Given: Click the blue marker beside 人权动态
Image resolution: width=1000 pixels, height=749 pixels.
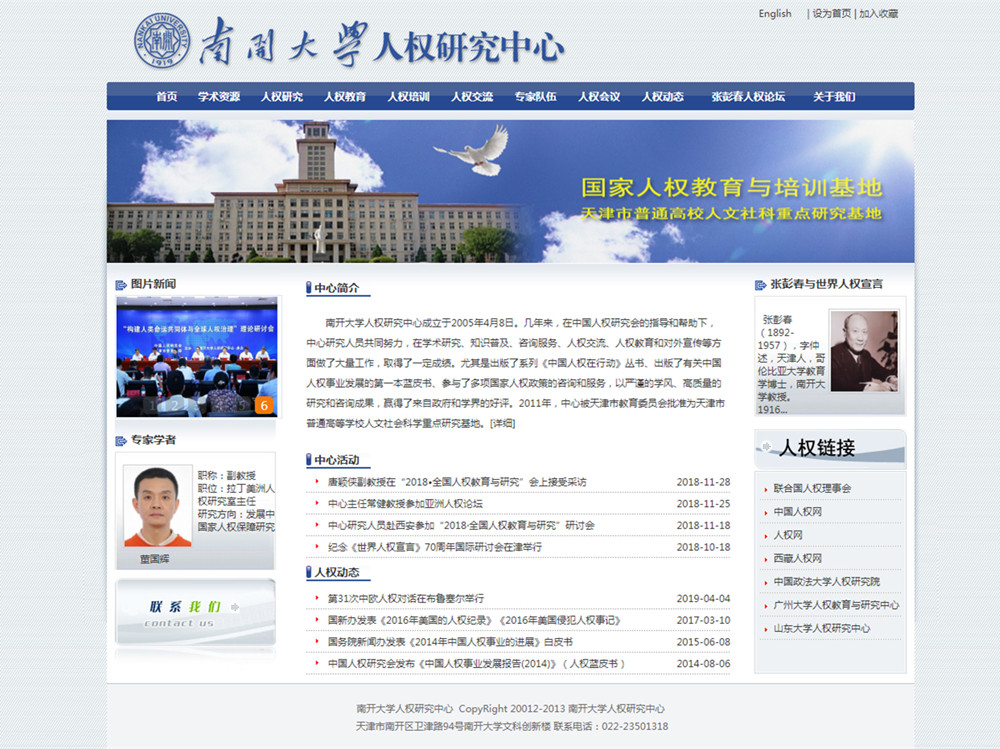Looking at the screenshot, I should click(x=308, y=573).
